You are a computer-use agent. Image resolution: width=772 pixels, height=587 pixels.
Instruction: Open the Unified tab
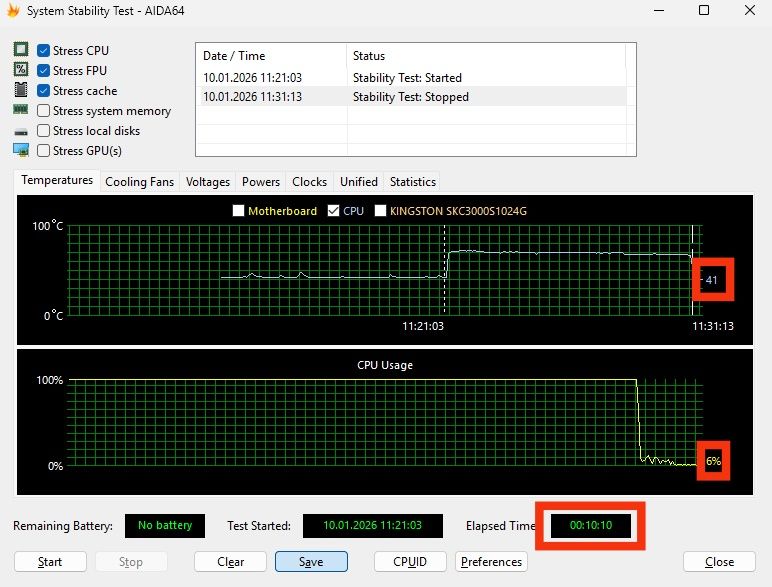pyautogui.click(x=359, y=182)
